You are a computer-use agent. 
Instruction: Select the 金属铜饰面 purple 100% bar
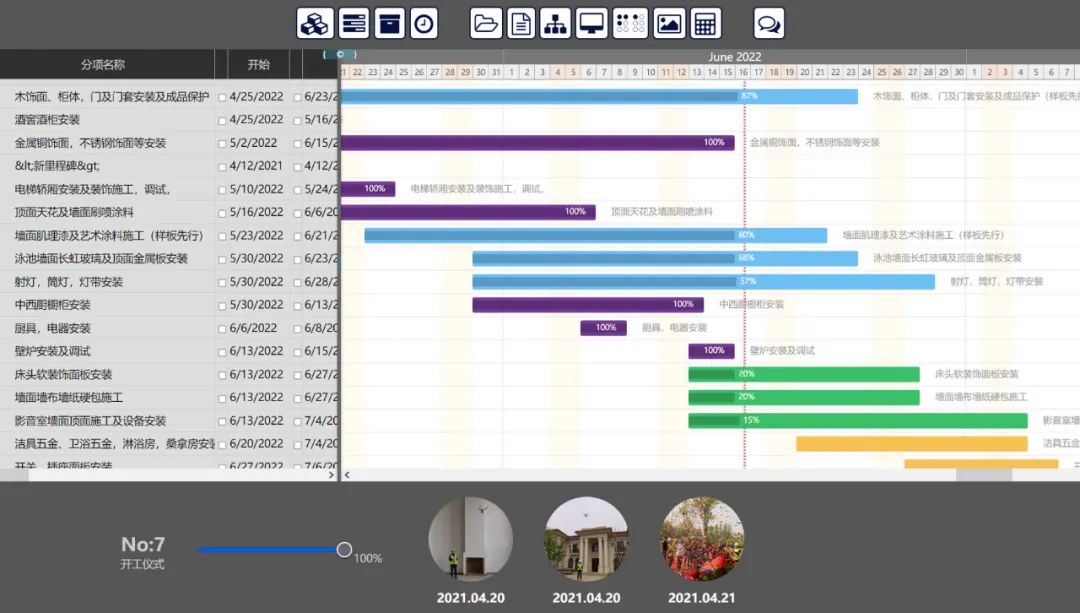(537, 143)
